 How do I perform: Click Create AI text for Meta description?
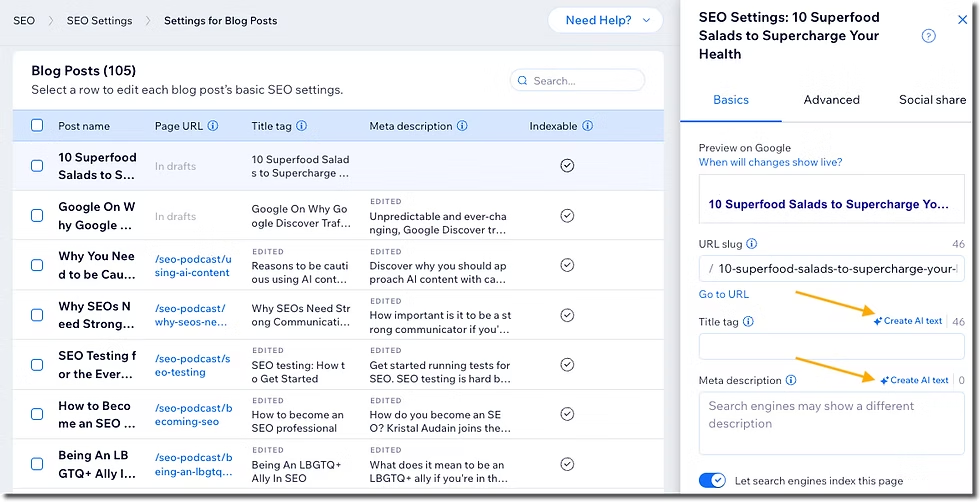[x=914, y=380]
